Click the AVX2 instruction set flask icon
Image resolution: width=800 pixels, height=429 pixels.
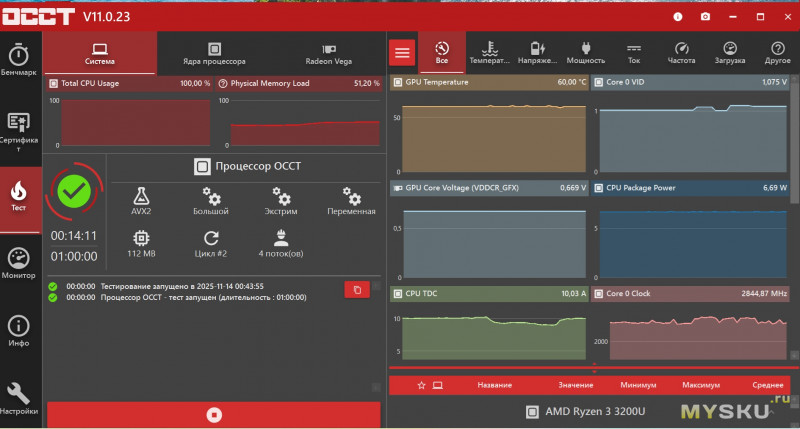pos(141,196)
